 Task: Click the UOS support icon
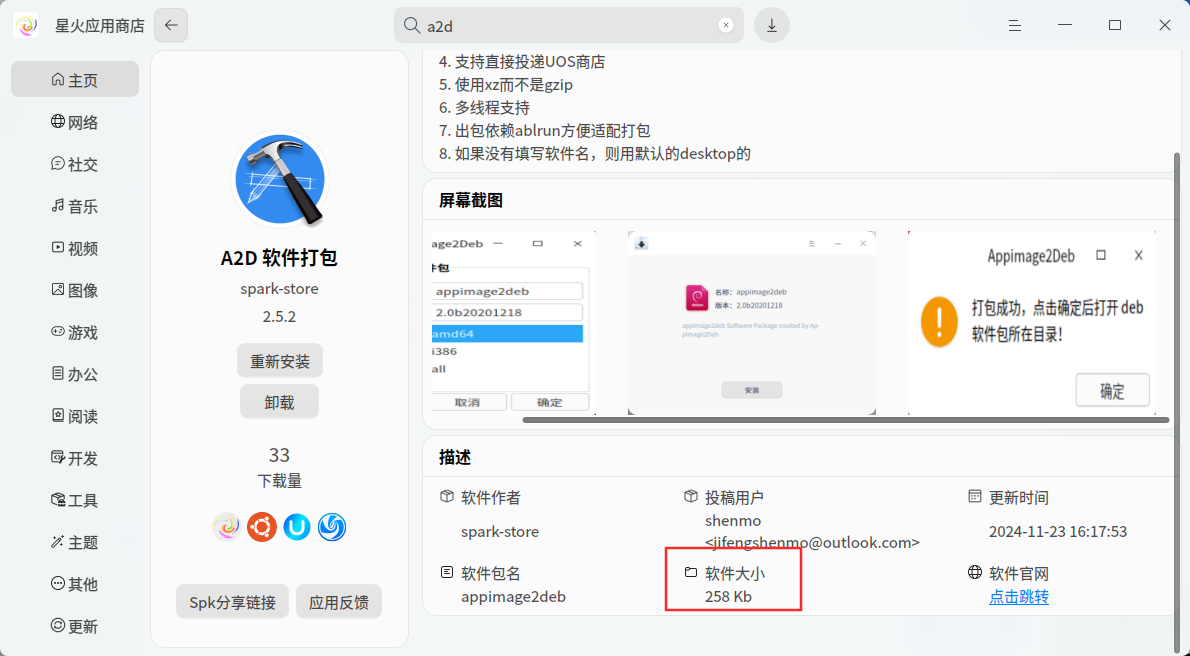(x=297, y=526)
